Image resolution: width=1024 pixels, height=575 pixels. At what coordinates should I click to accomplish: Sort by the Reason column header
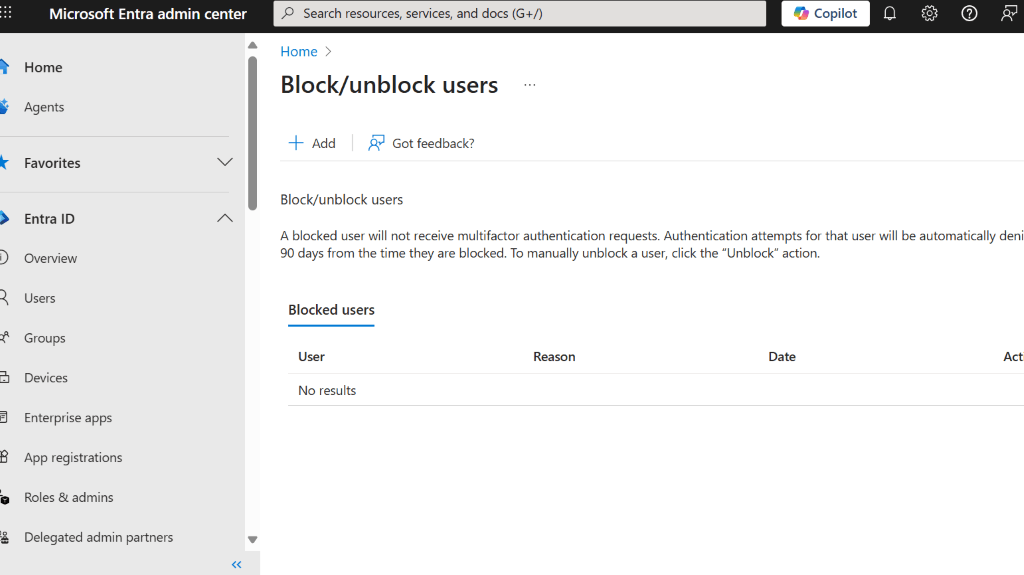[x=554, y=357]
